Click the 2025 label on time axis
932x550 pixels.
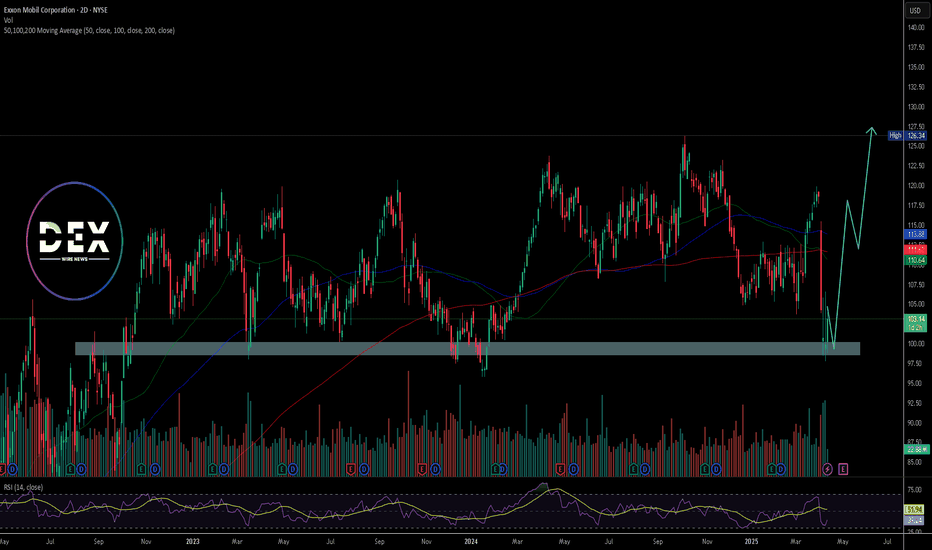pyautogui.click(x=751, y=542)
